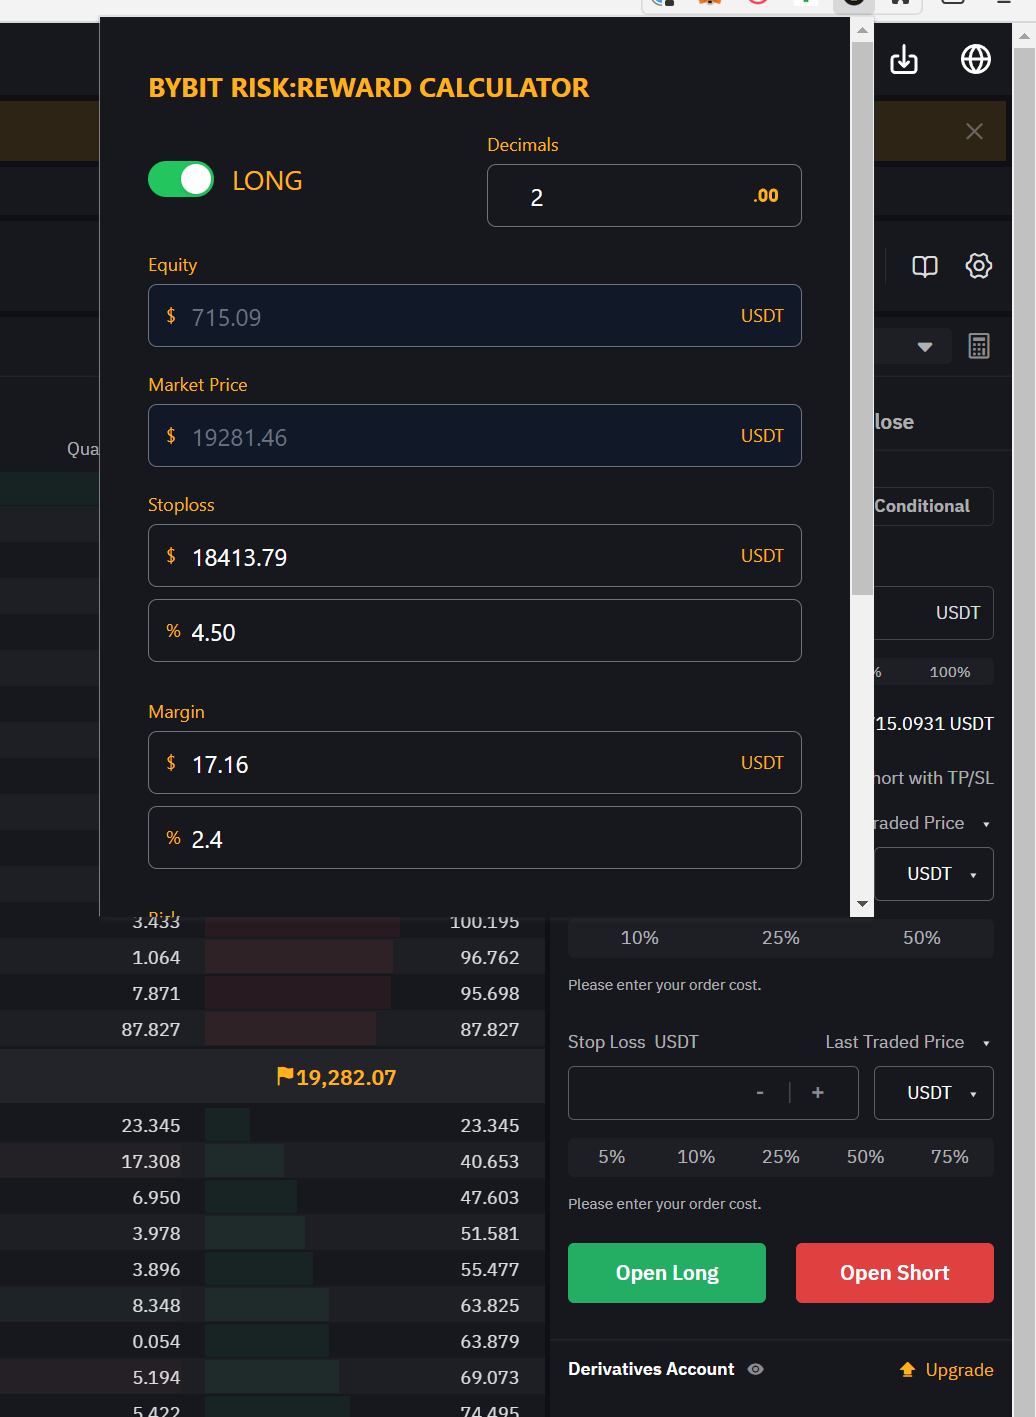This screenshot has height=1417, width=1036.
Task: Open the calculator icon
Action: tap(979, 346)
